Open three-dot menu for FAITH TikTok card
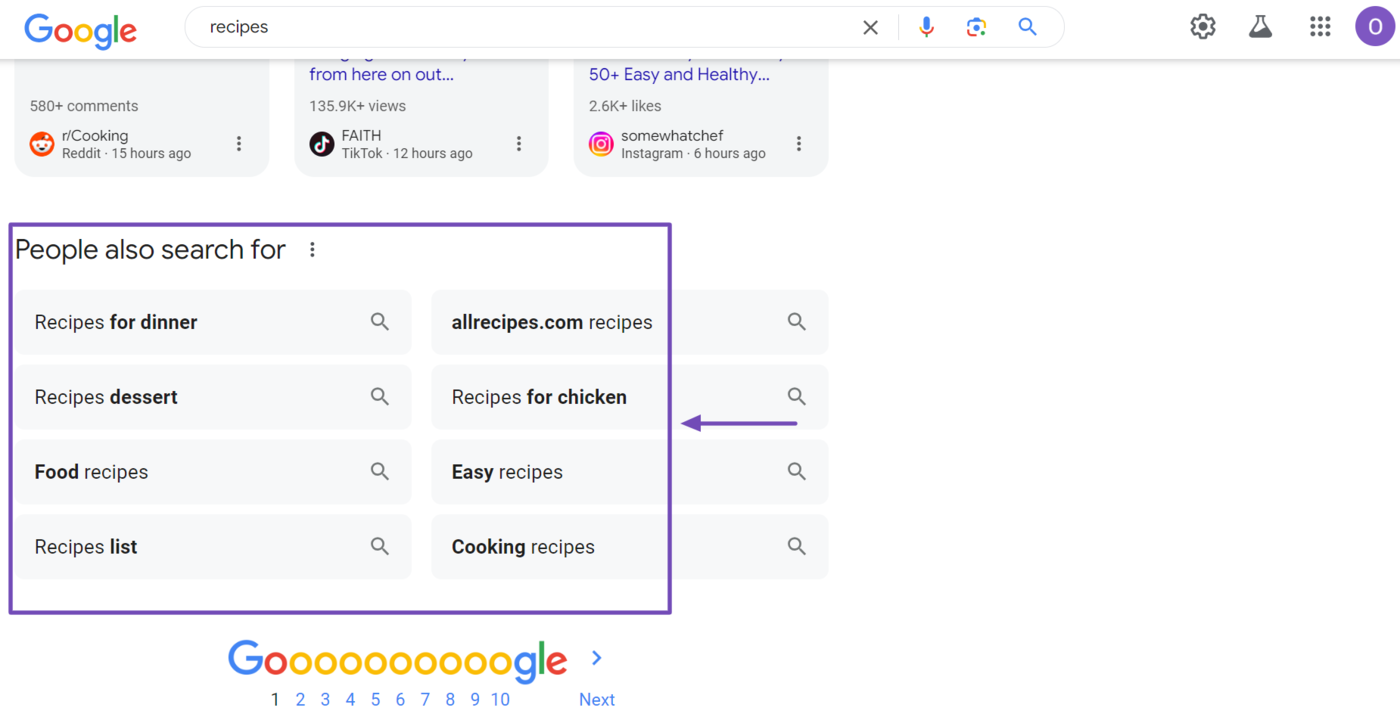The width and height of the screenshot is (1400, 720). pyautogui.click(x=519, y=144)
